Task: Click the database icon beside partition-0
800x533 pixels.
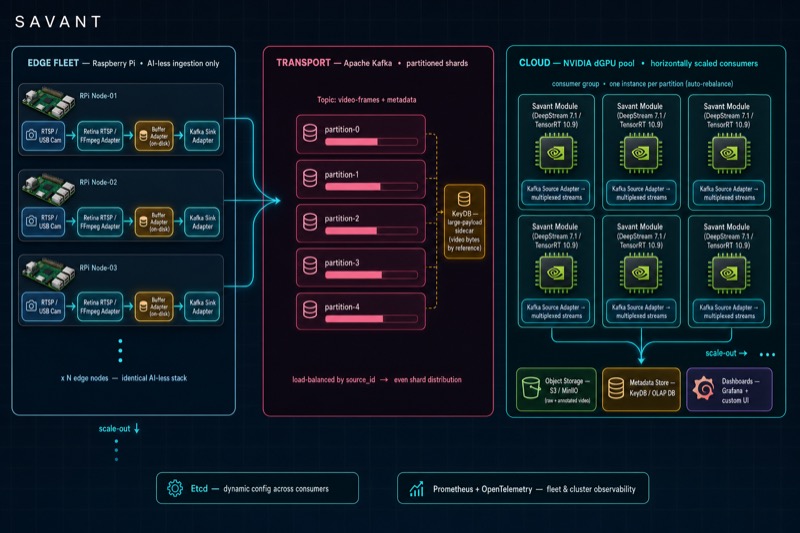Action: point(310,134)
